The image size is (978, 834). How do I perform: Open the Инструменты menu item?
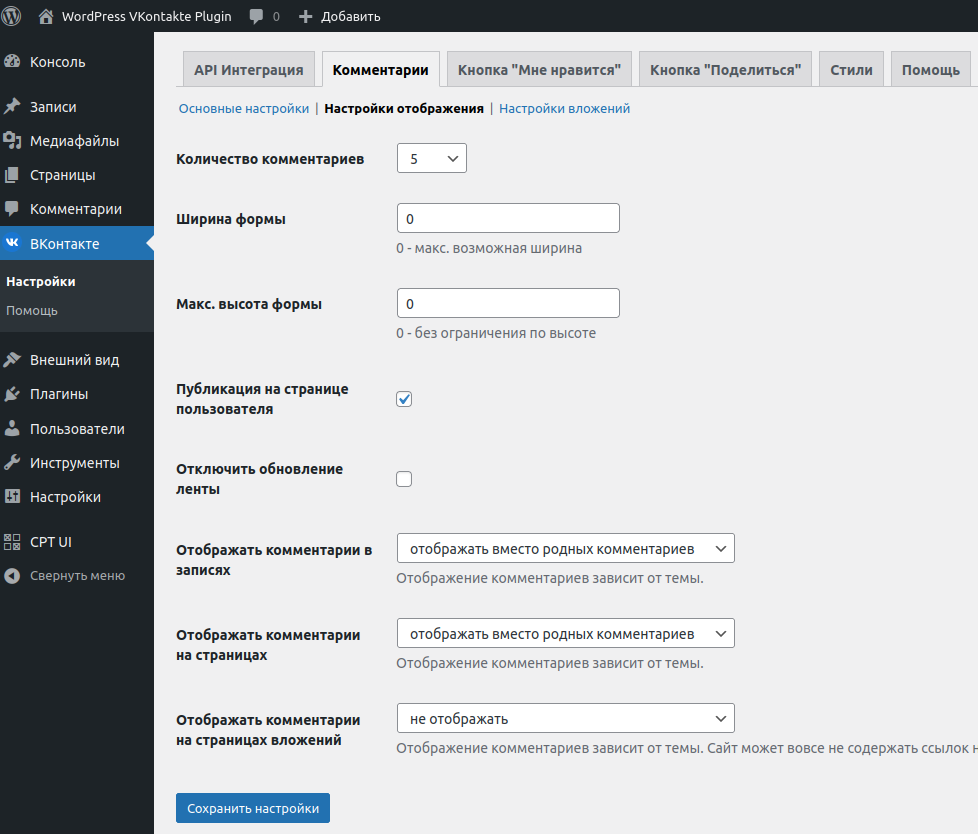coord(77,463)
